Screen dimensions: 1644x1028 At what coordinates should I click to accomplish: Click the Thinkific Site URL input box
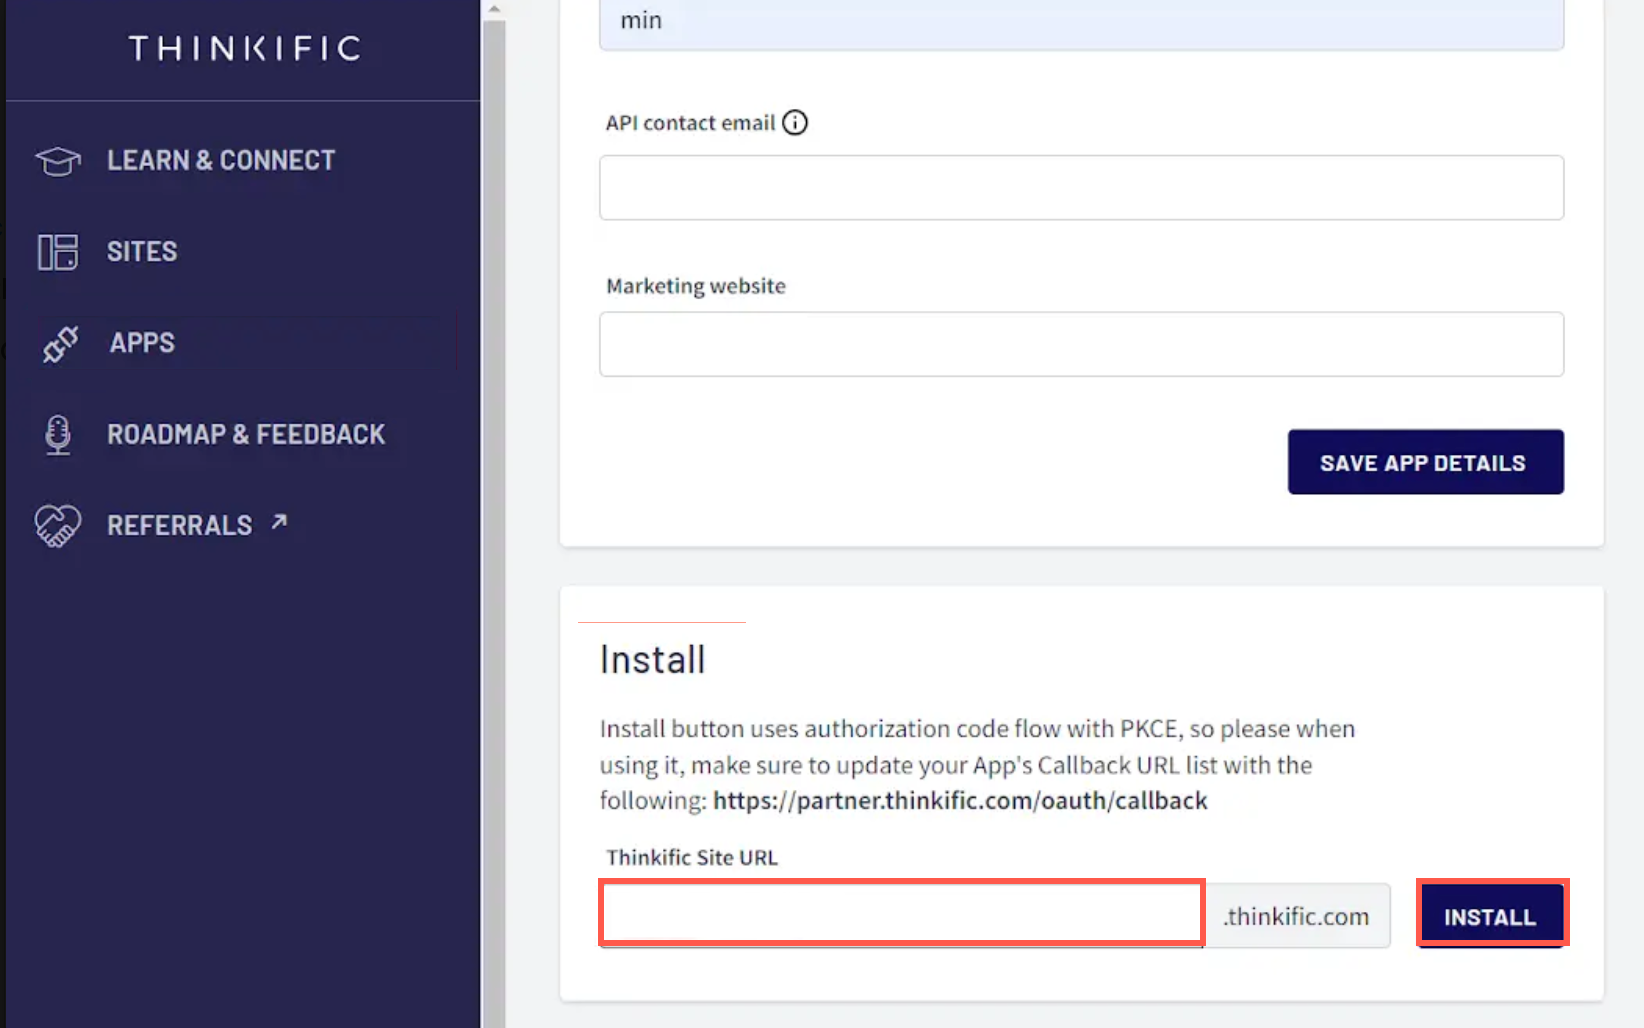pyautogui.click(x=901, y=913)
